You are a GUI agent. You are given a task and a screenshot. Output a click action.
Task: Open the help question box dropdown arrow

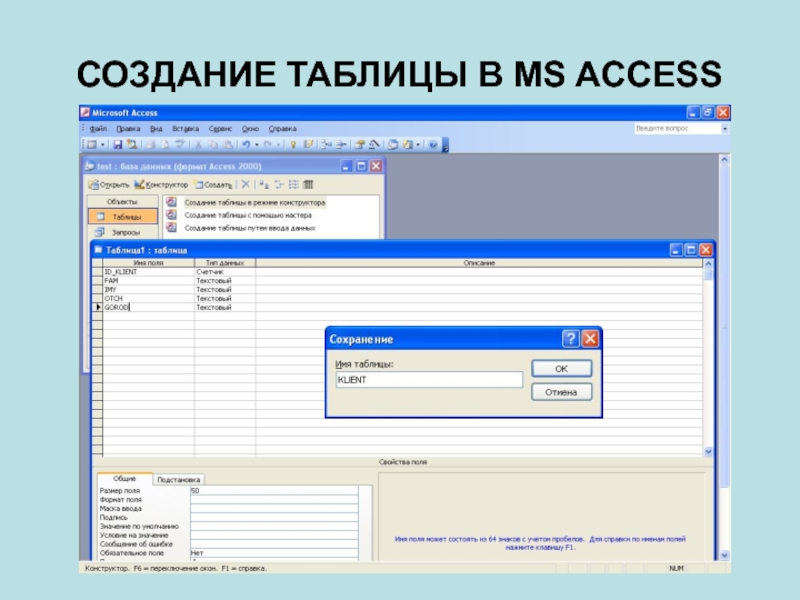[724, 129]
